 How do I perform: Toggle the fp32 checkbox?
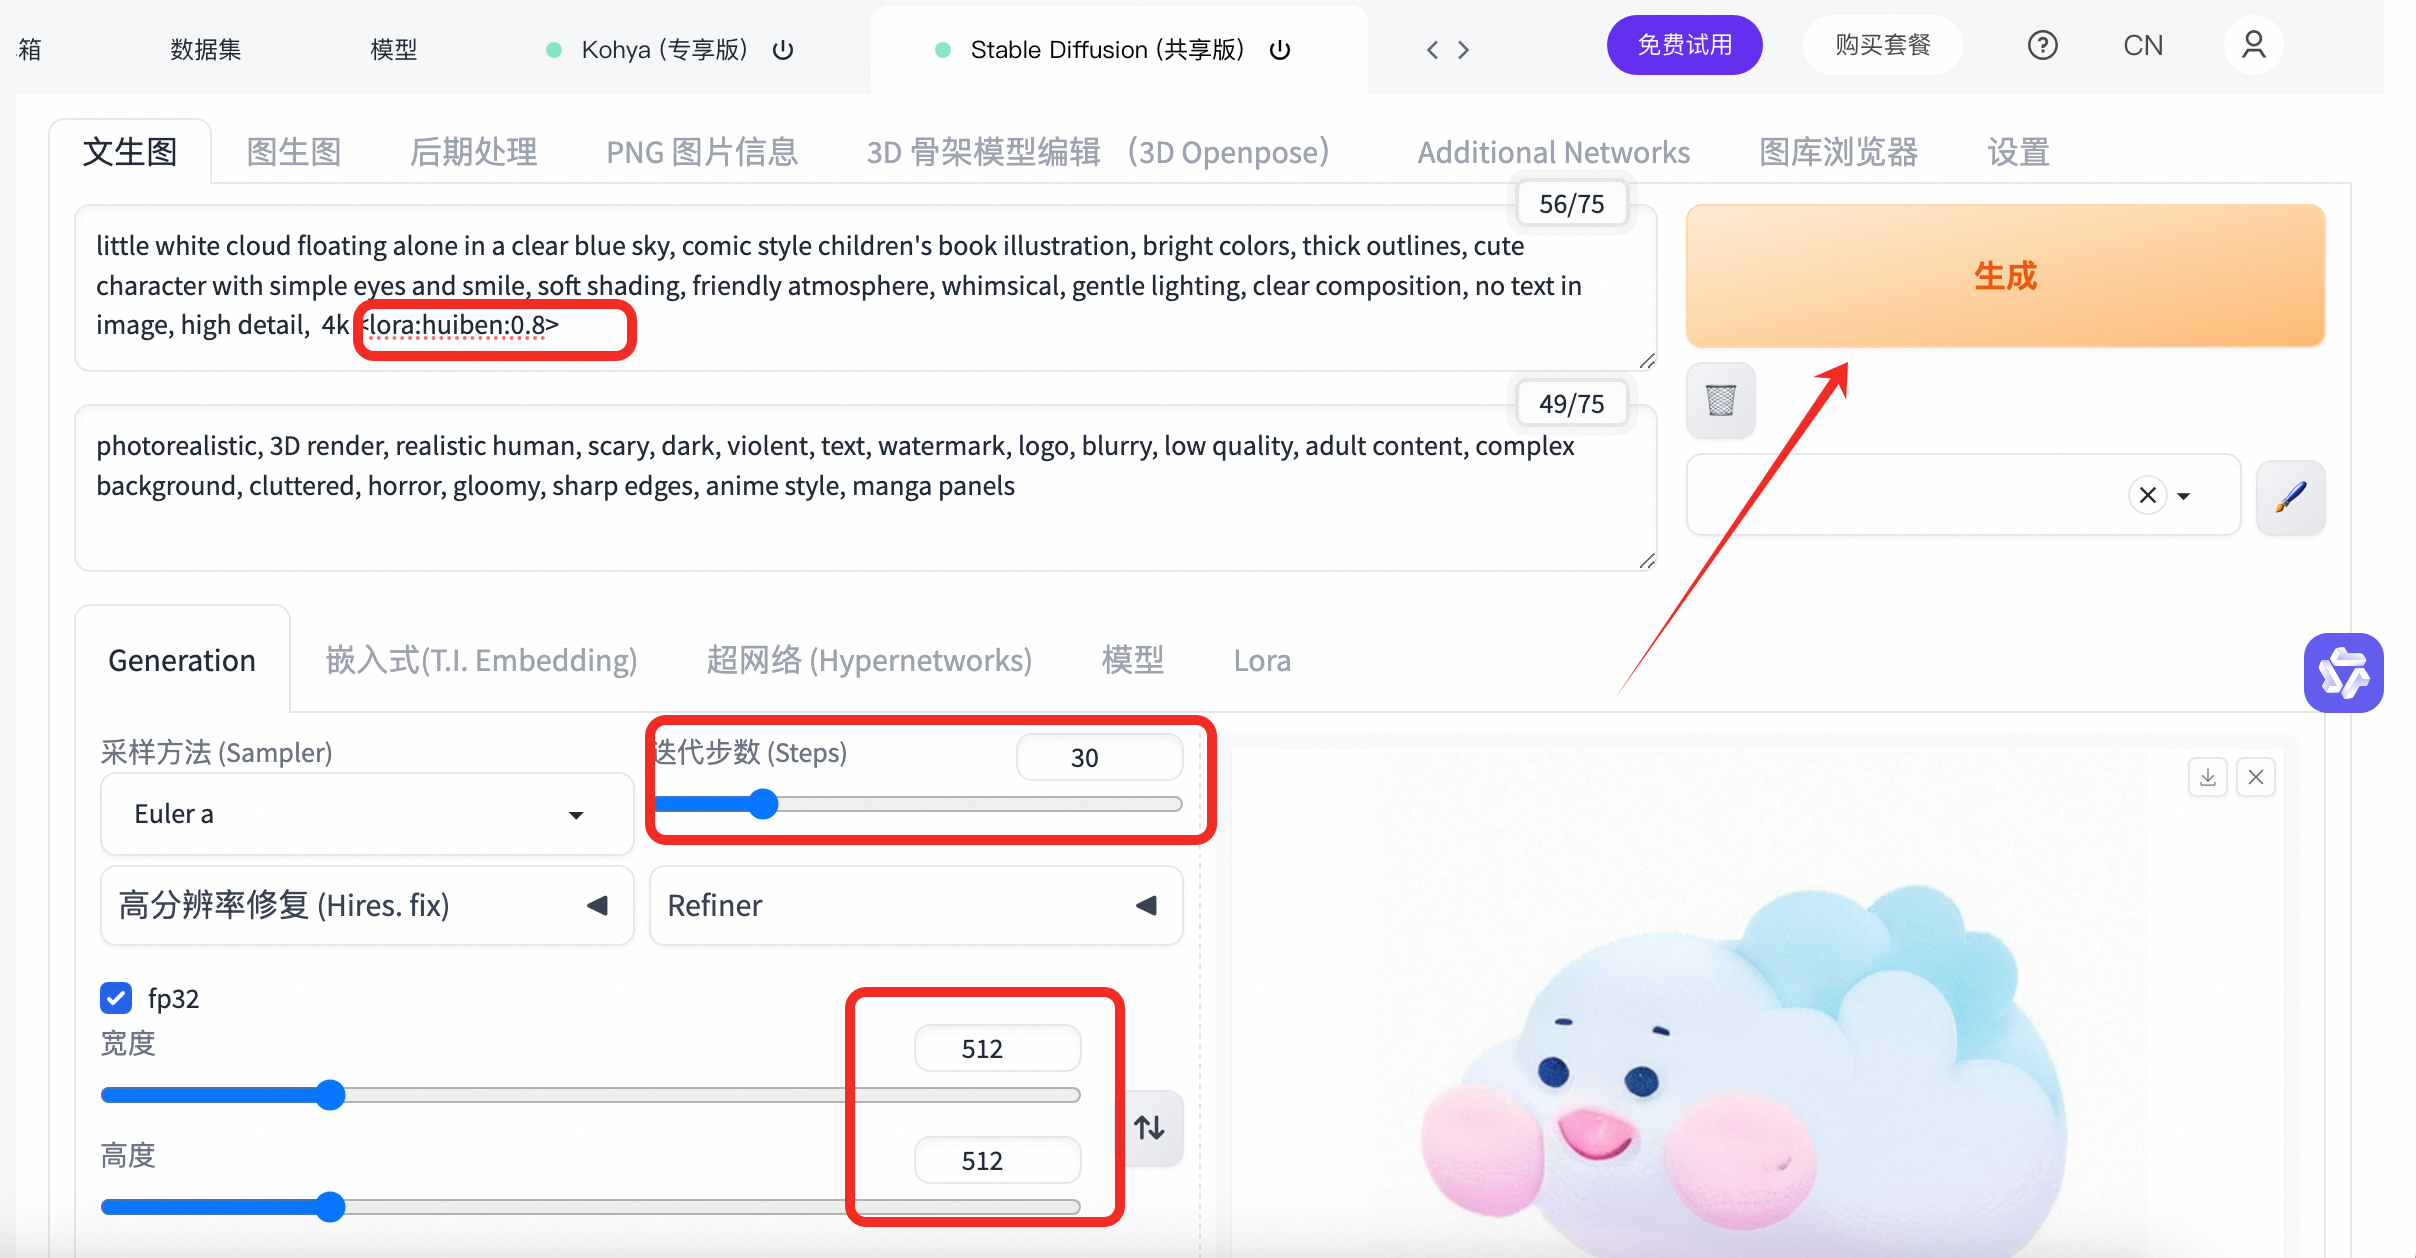(116, 998)
